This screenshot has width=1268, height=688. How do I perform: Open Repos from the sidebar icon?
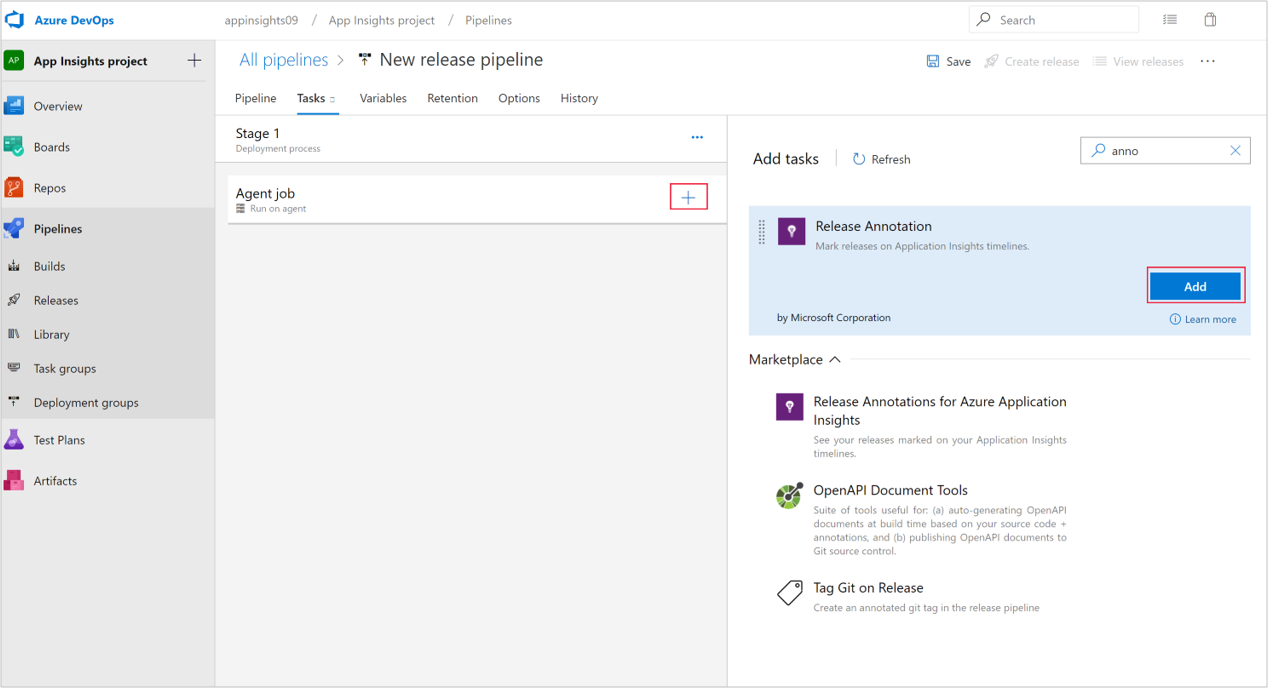tap(14, 188)
